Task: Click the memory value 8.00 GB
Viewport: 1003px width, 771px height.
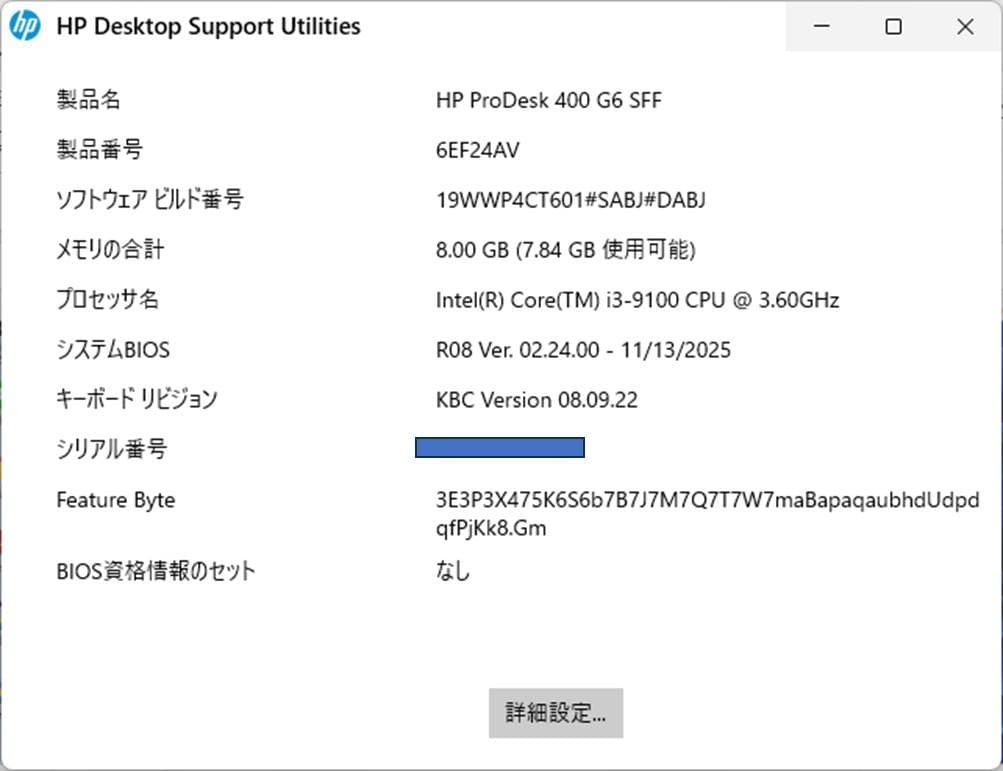Action: pyautogui.click(x=565, y=250)
